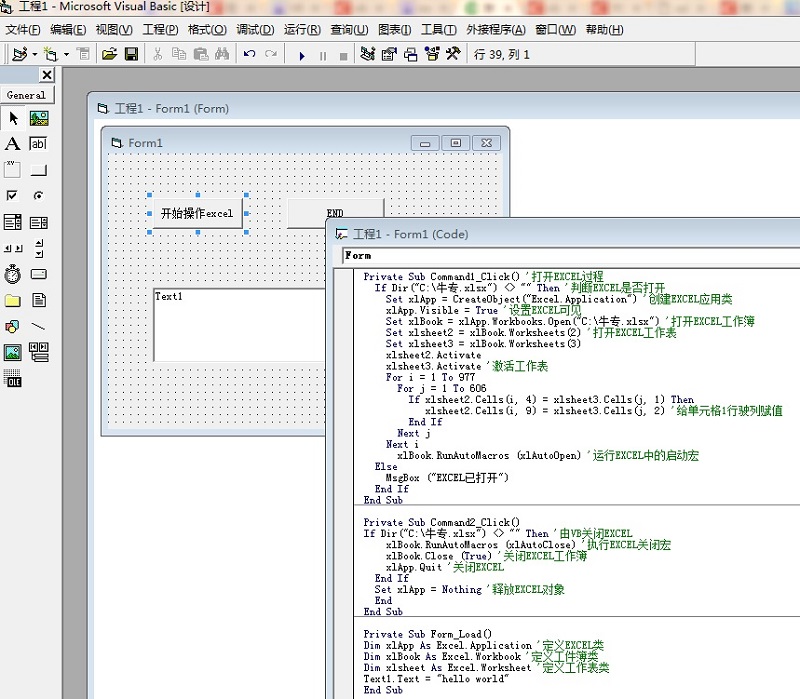800x699 pixels.
Task: Click the Cut scissors icon
Action: [158, 54]
